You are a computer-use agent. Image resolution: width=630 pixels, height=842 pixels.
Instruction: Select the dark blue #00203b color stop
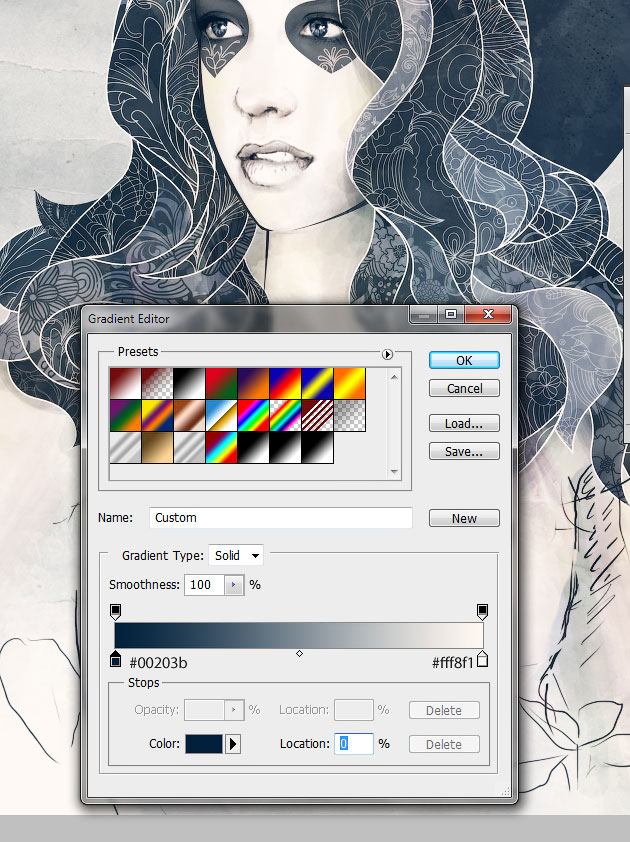pyautogui.click(x=115, y=659)
